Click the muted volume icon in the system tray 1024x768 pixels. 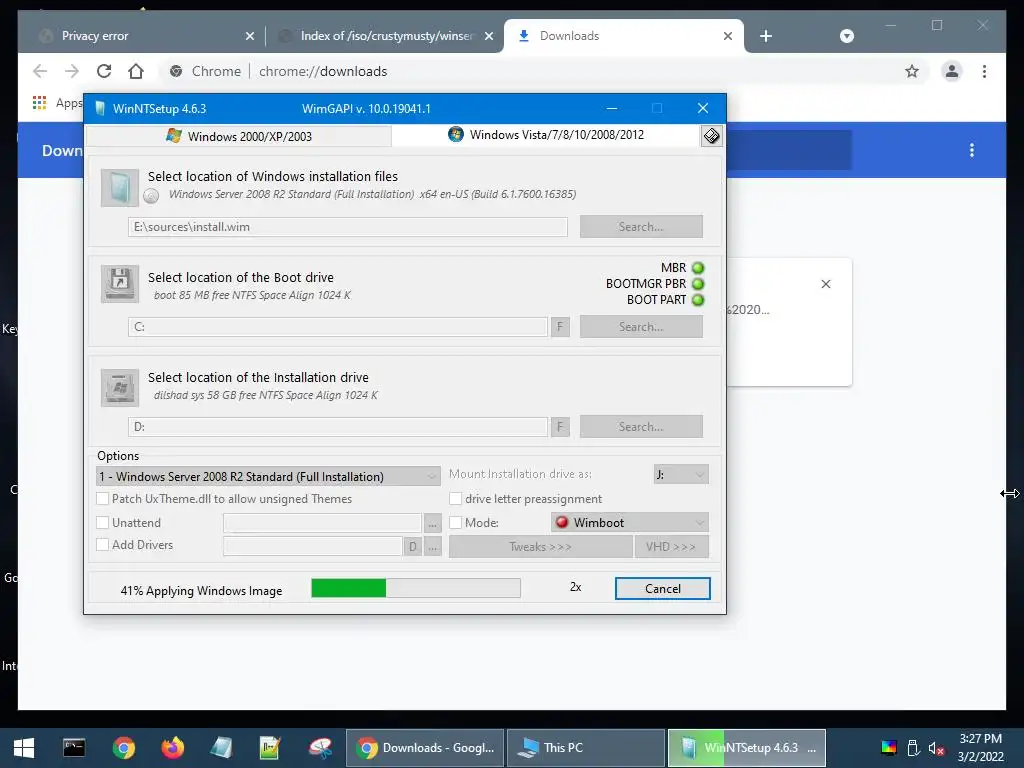pyautogui.click(x=936, y=748)
